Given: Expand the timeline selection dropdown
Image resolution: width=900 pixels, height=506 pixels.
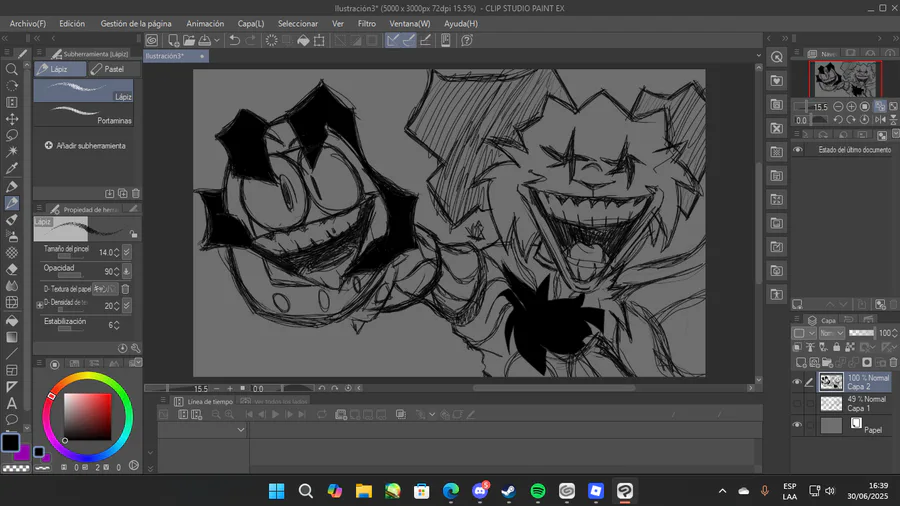Looking at the screenshot, I should click(x=241, y=430).
